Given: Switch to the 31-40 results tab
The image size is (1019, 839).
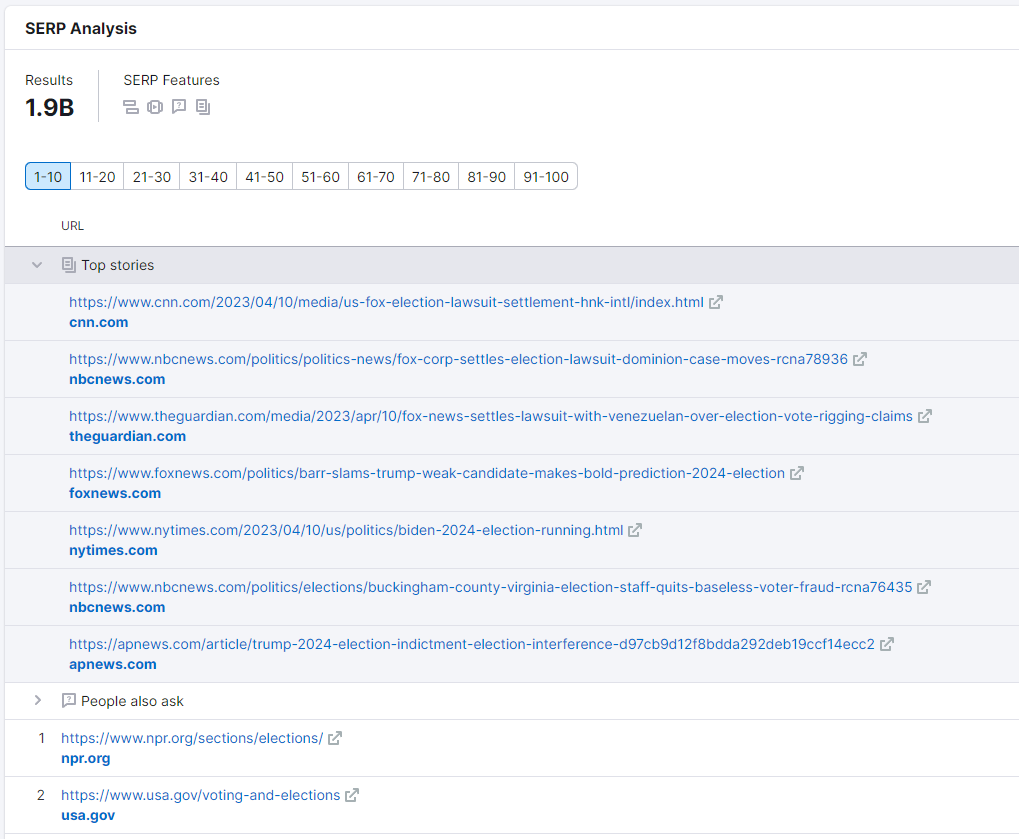Looking at the screenshot, I should tap(208, 177).
